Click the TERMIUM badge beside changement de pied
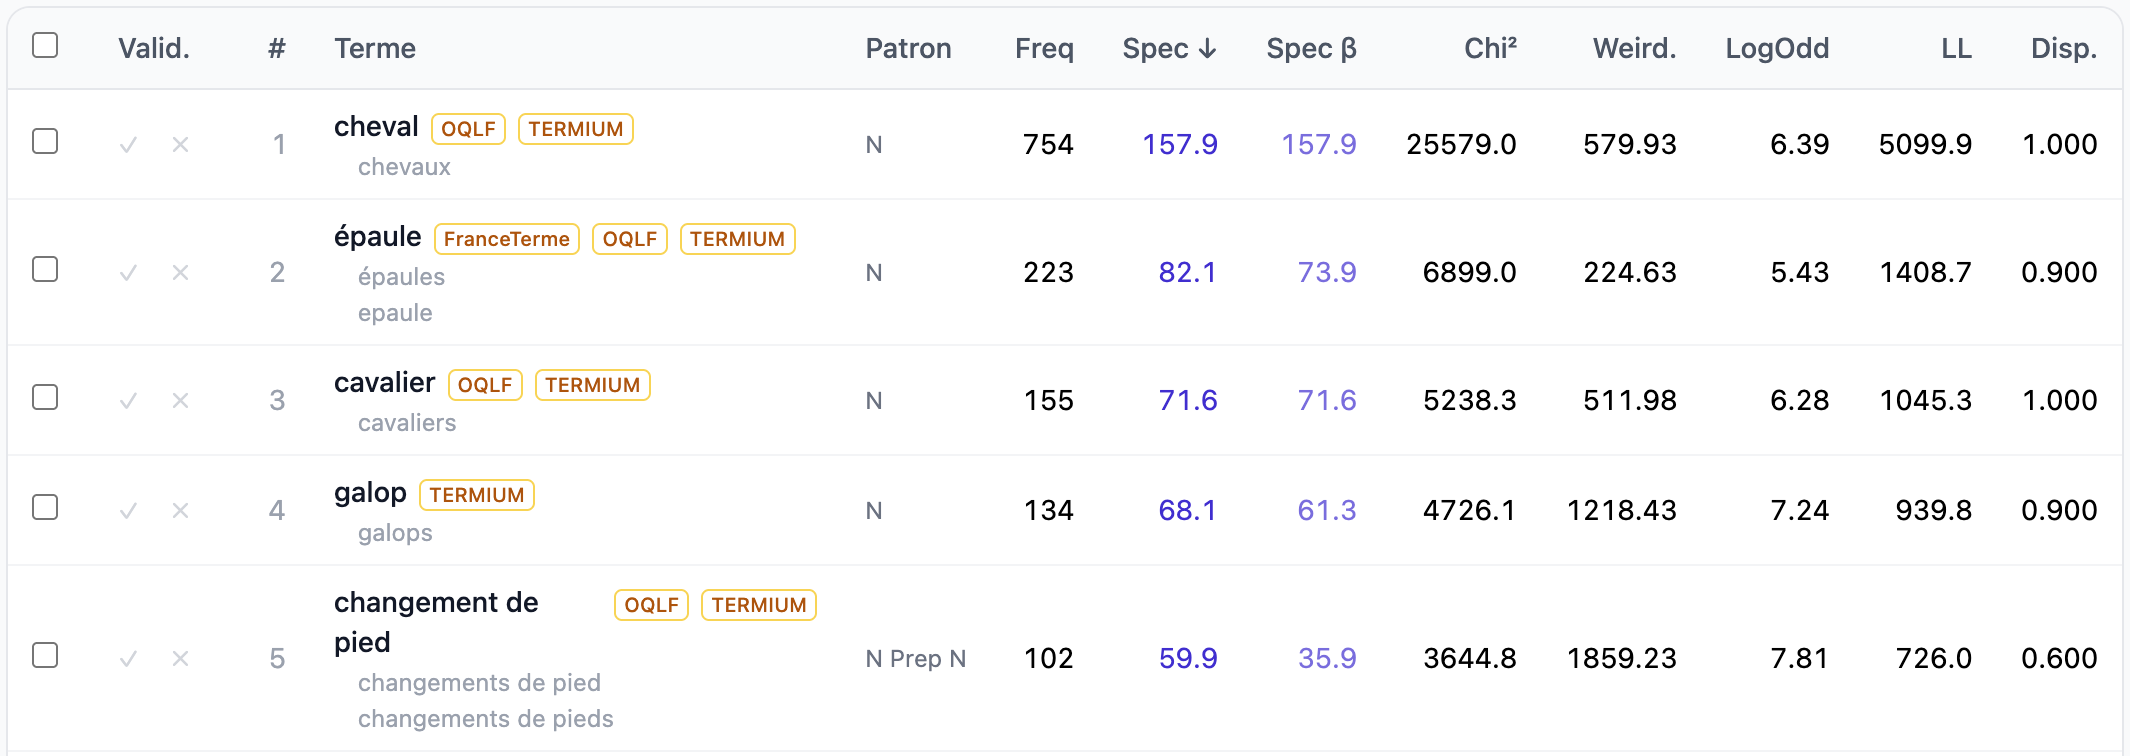The height and width of the screenshot is (756, 2130). [x=759, y=605]
